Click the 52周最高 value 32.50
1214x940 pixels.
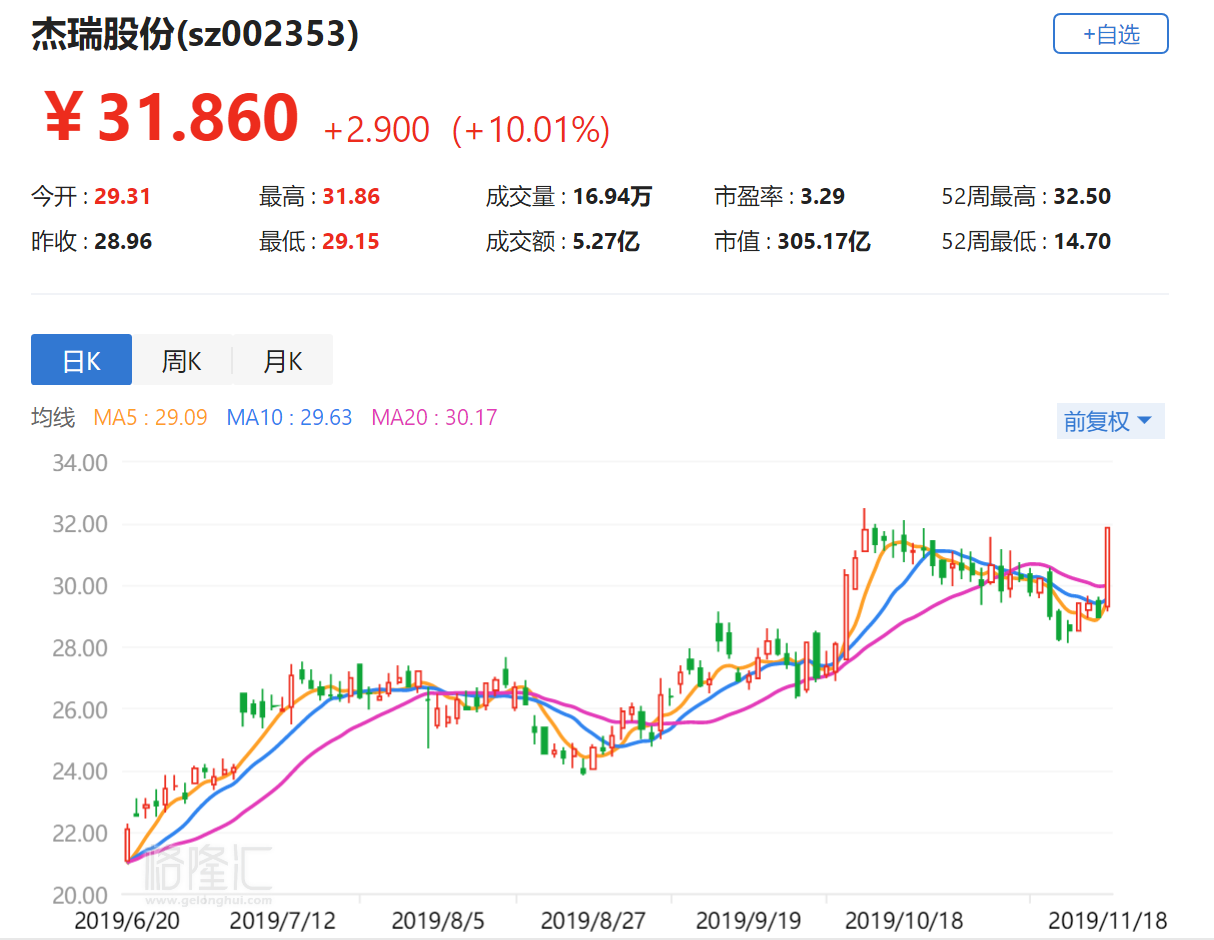point(1082,196)
